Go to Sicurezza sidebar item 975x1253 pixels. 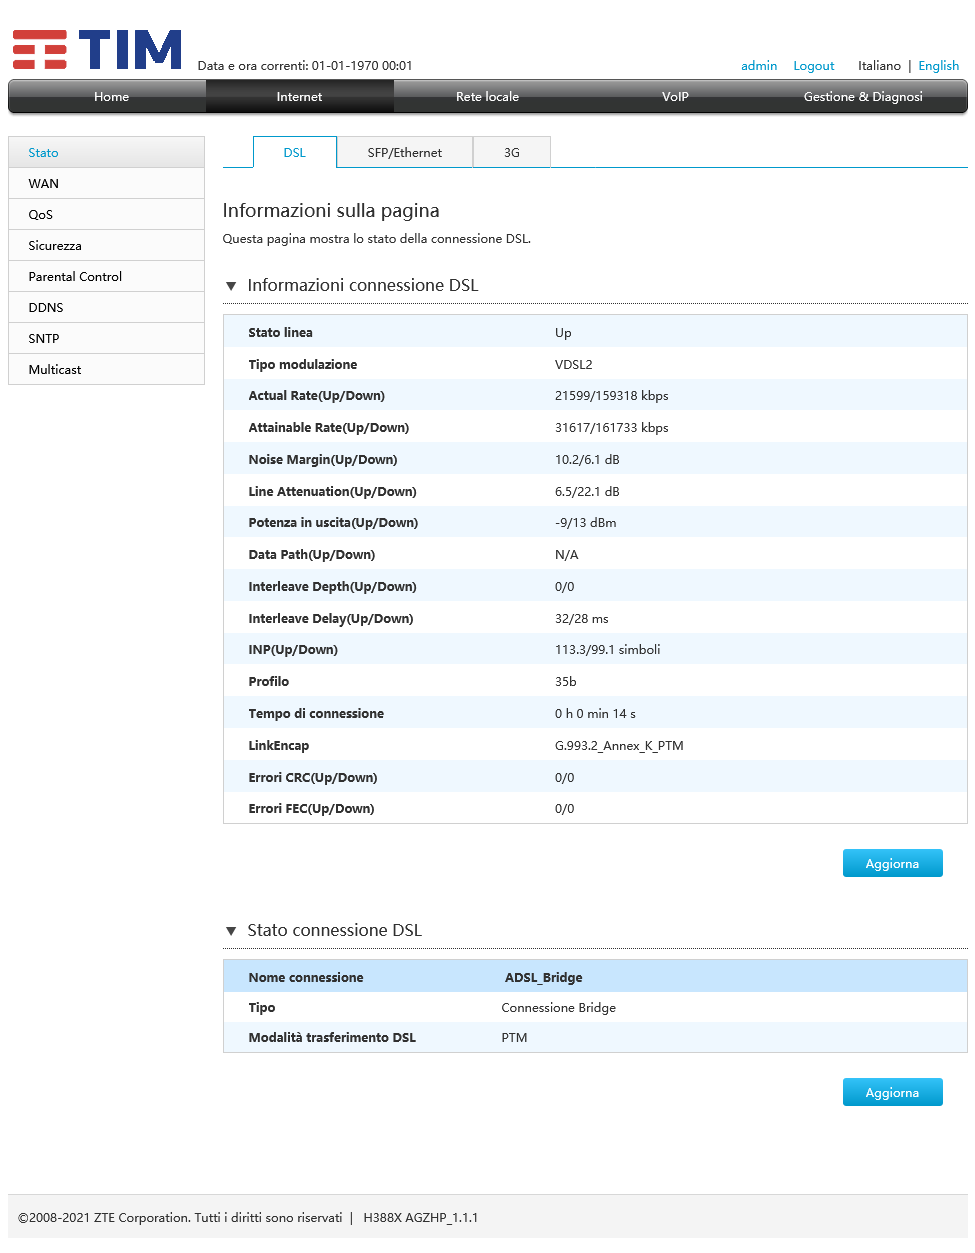tap(55, 246)
